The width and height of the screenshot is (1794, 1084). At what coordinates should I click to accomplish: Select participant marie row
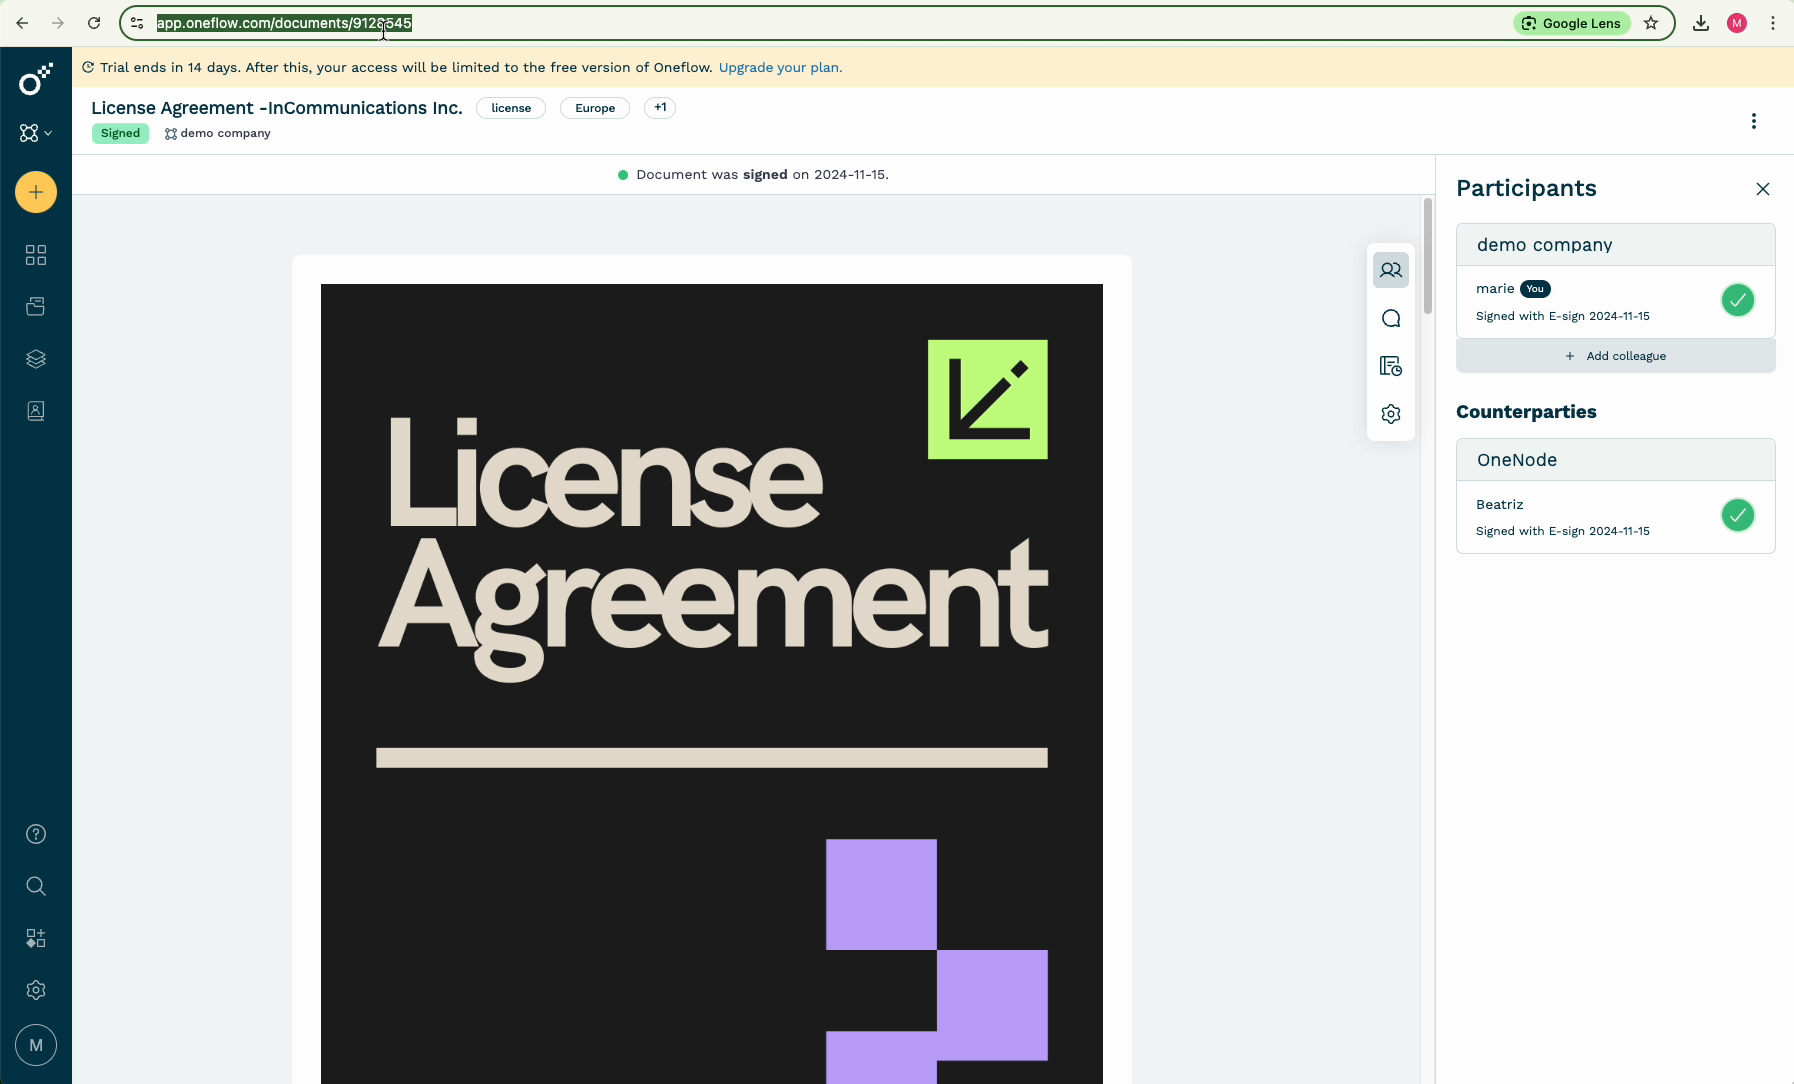[1616, 302]
